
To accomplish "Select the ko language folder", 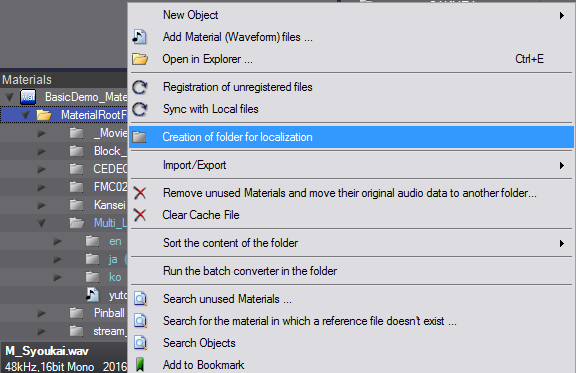I will pyautogui.click(x=115, y=277).
